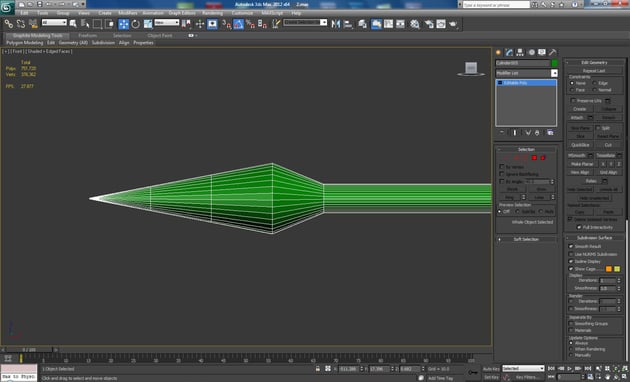This screenshot has width=630, height=382.
Task: Enable the By Vertex checkbox
Action: coord(501,166)
